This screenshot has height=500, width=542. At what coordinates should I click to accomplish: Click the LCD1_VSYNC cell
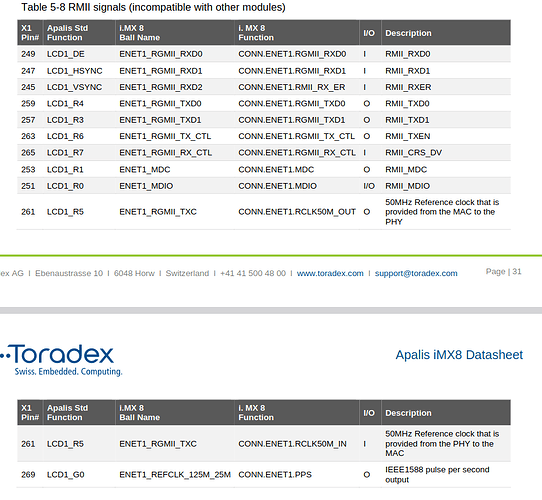point(74,87)
